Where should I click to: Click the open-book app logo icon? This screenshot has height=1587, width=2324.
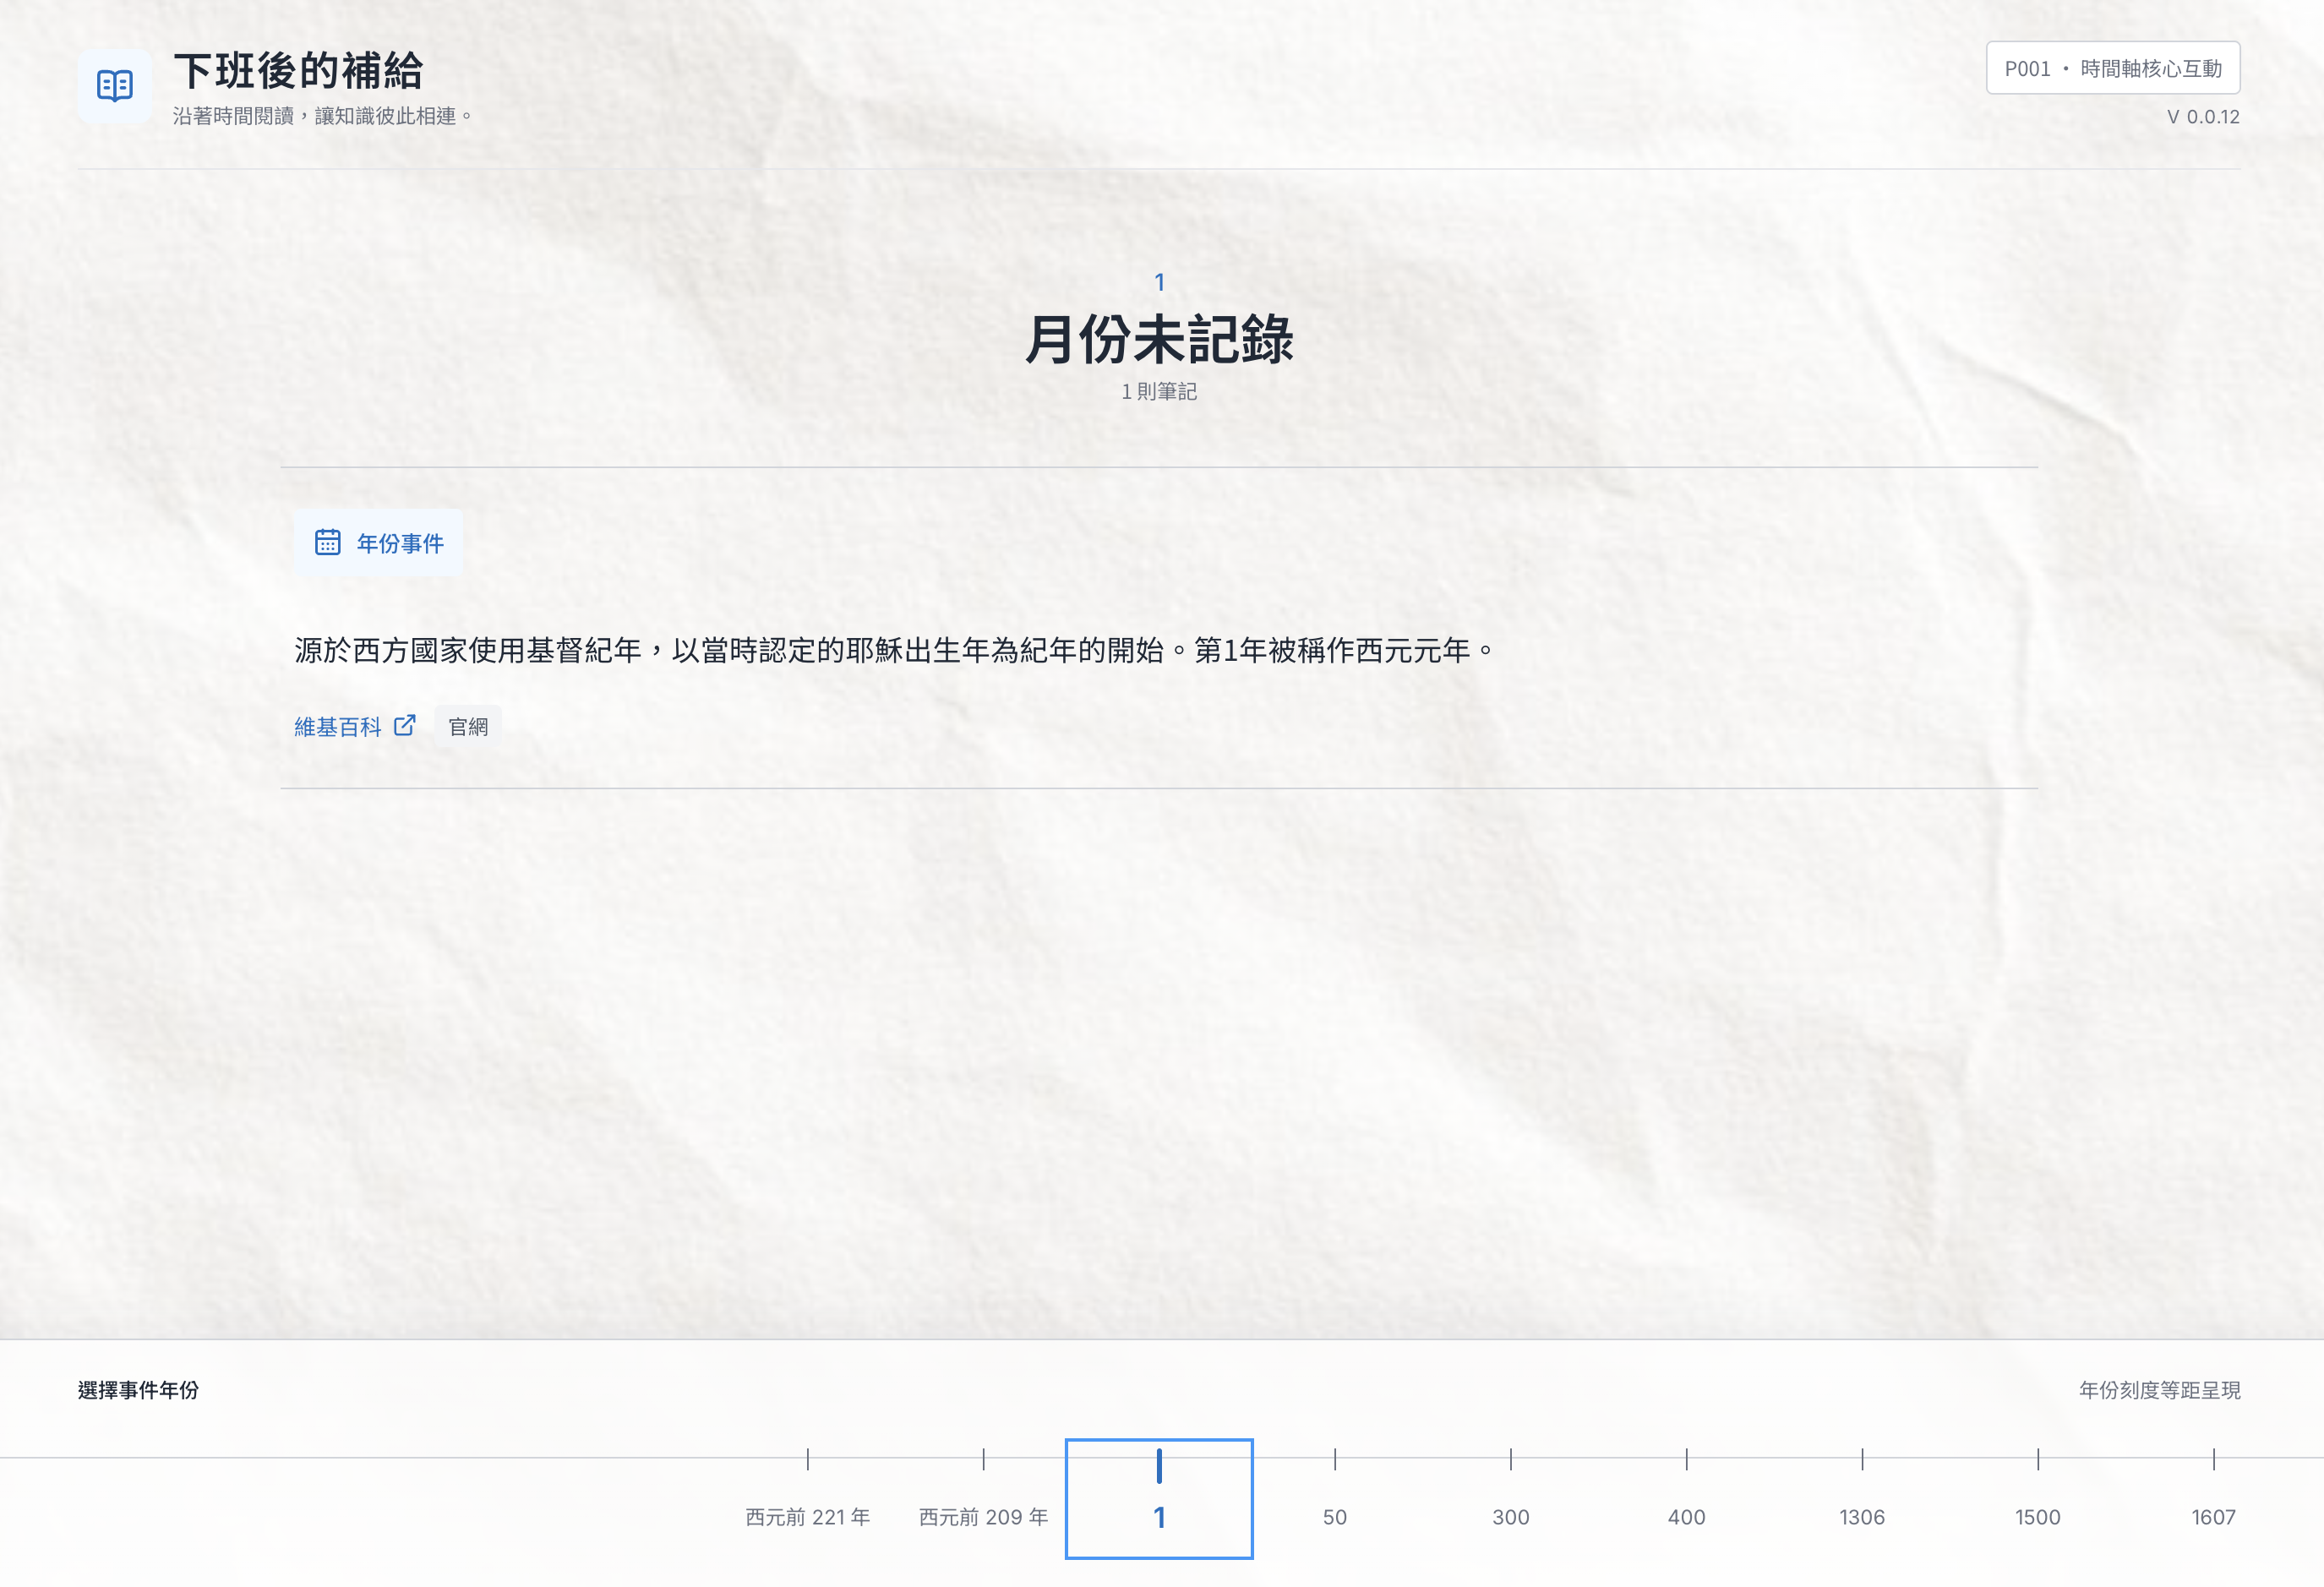114,86
